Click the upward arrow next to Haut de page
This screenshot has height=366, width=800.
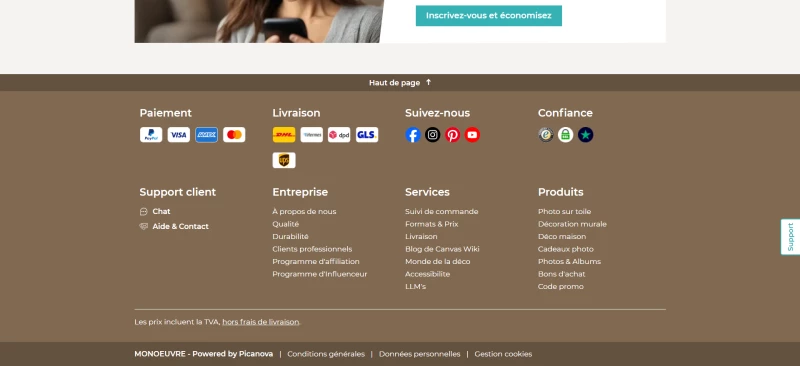(428, 82)
